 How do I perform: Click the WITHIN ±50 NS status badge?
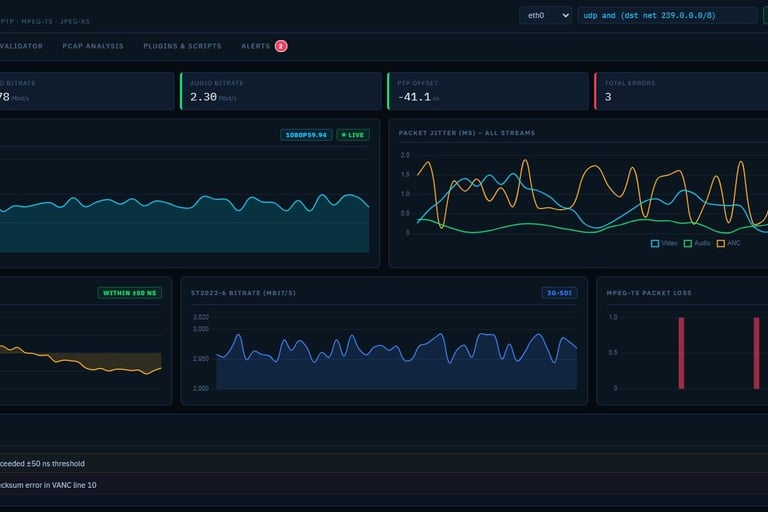pos(129,293)
